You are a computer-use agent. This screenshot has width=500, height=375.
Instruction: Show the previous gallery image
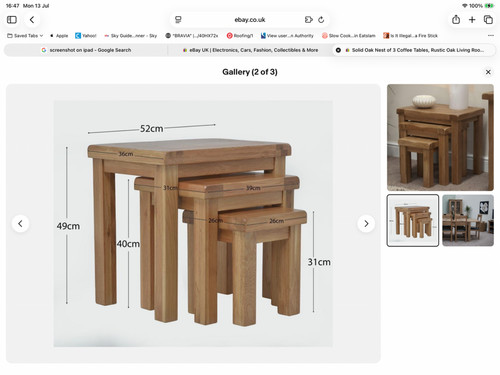point(20,223)
